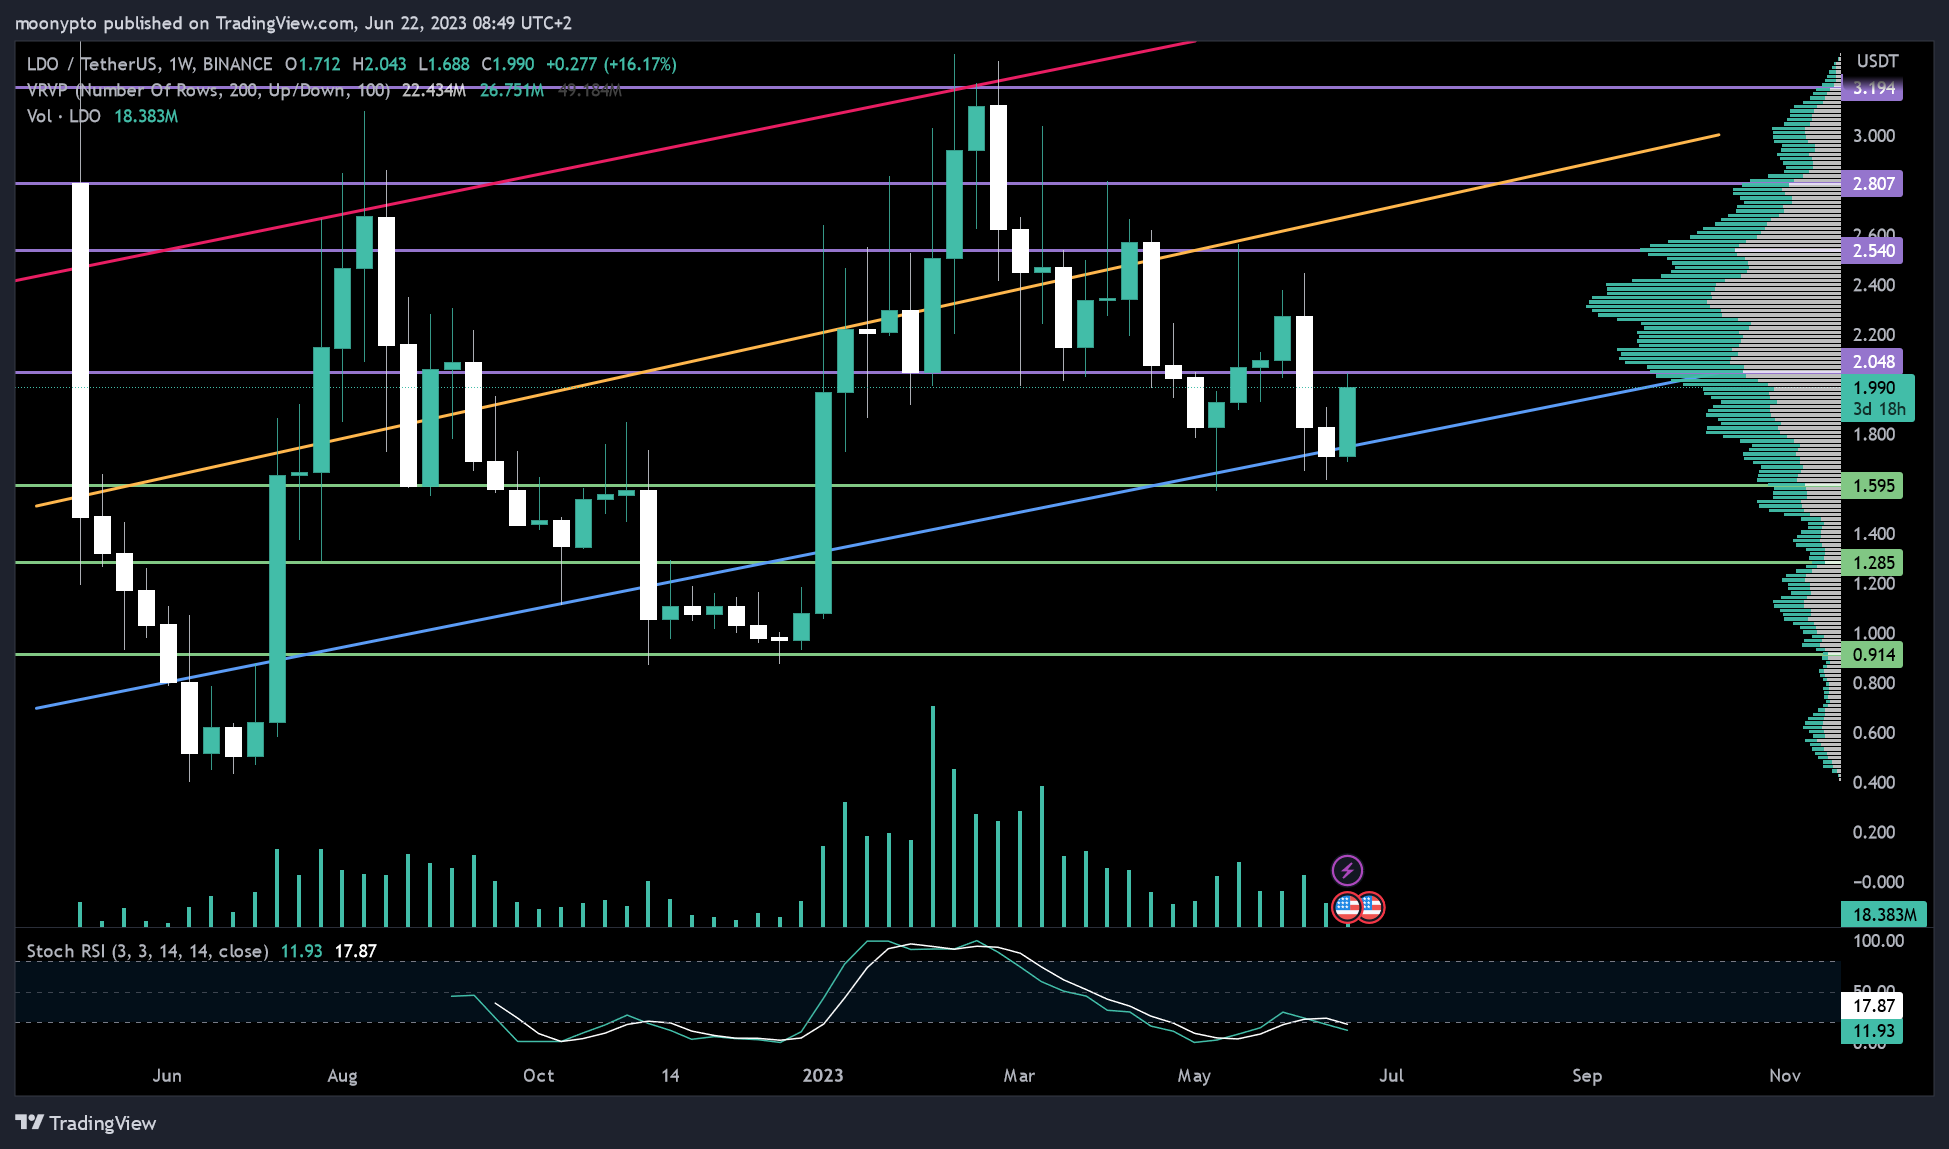Click the 0.400 tick on price axis
1949x1149 pixels.
tap(1874, 782)
